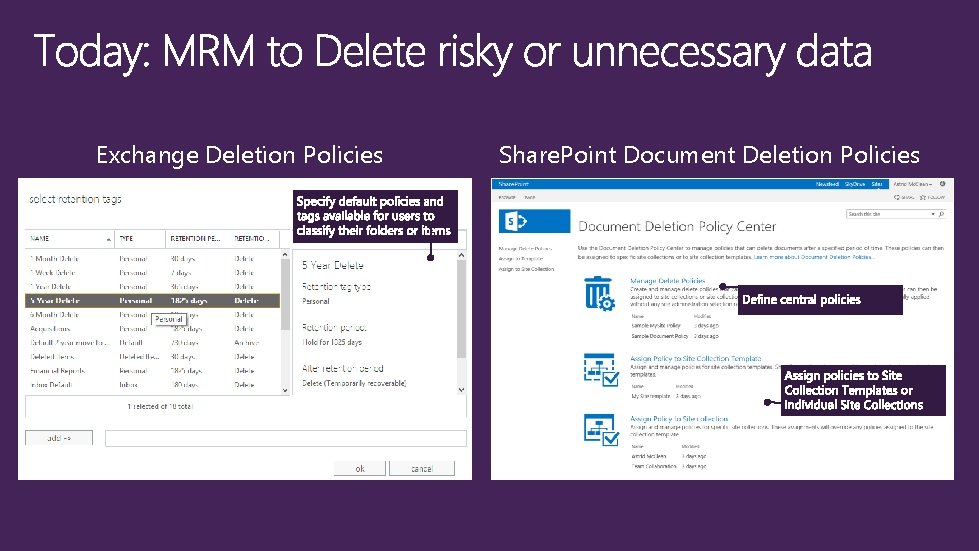The image size is (979, 551).
Task: Open SkyDrive in the SharePoint top bar
Action: pos(855,184)
